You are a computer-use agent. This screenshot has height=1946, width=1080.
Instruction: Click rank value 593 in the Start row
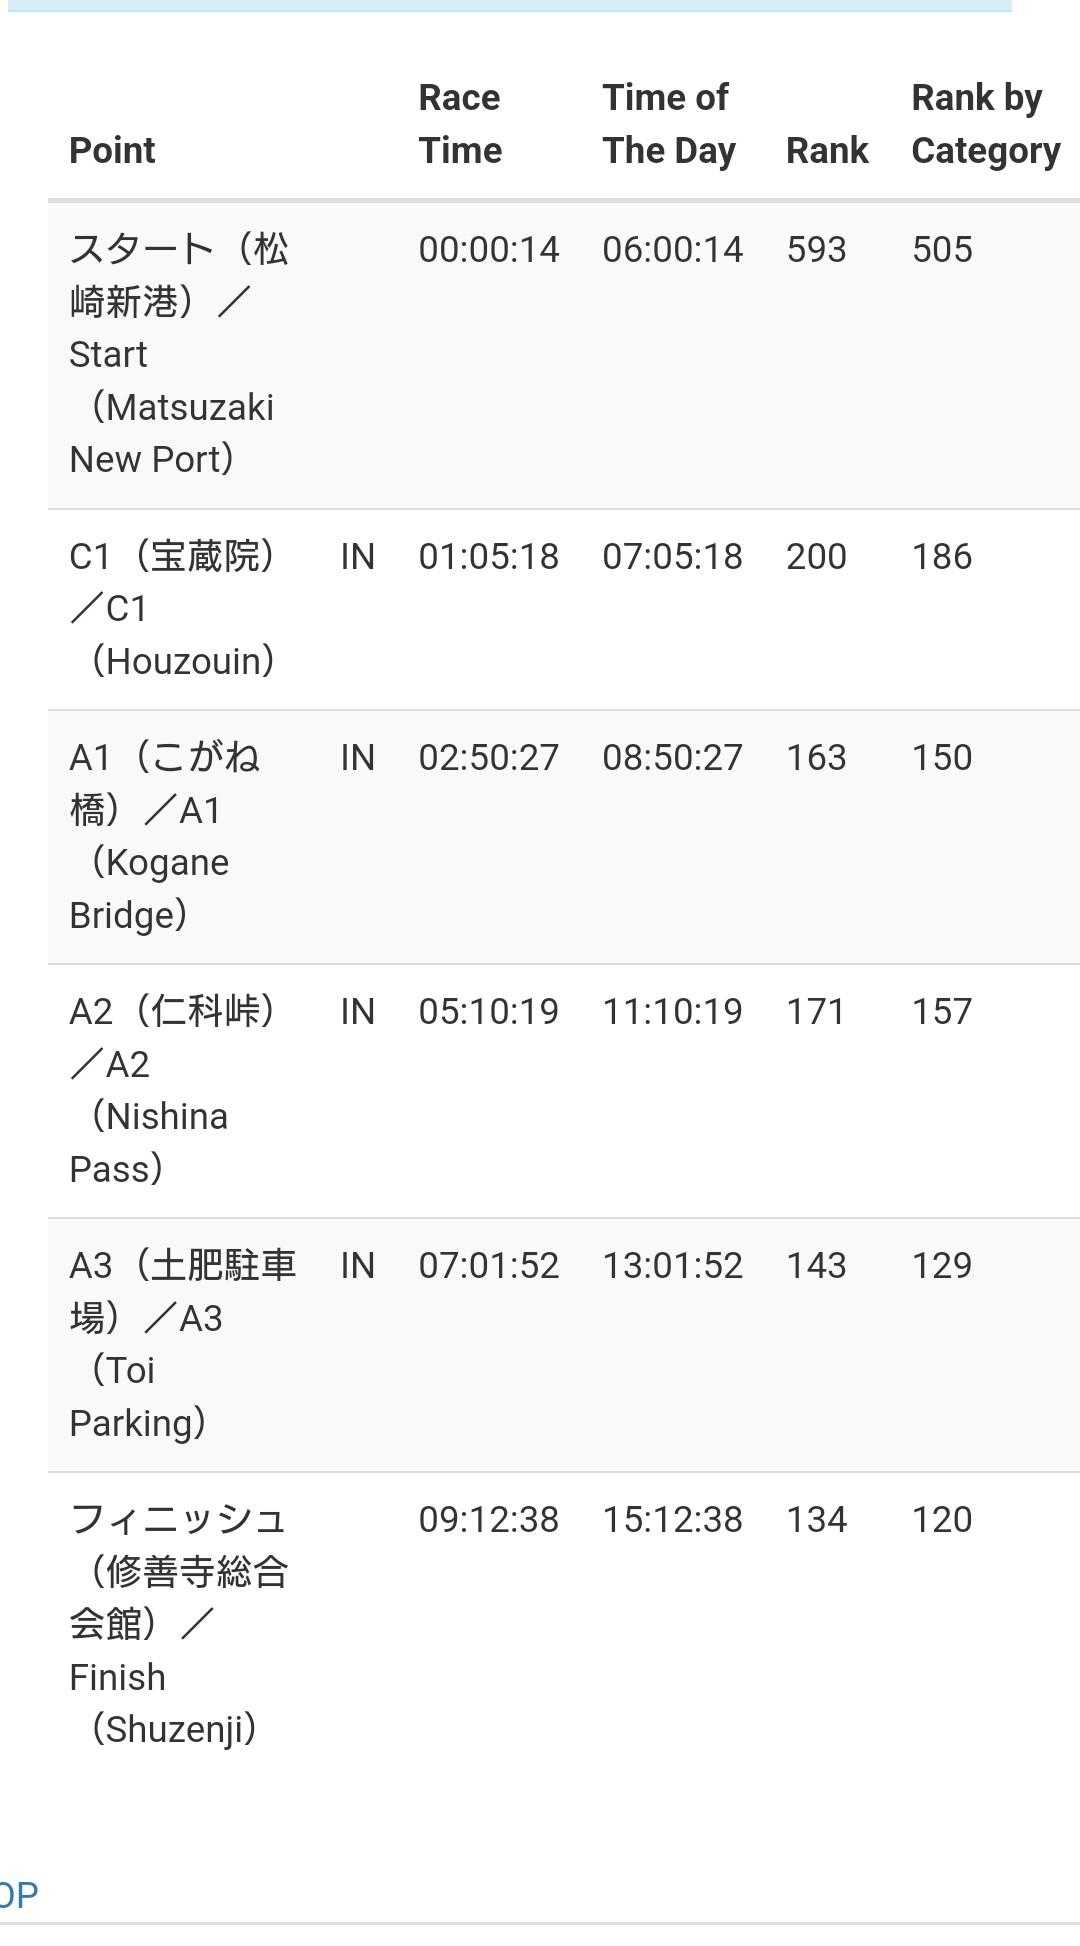(816, 249)
